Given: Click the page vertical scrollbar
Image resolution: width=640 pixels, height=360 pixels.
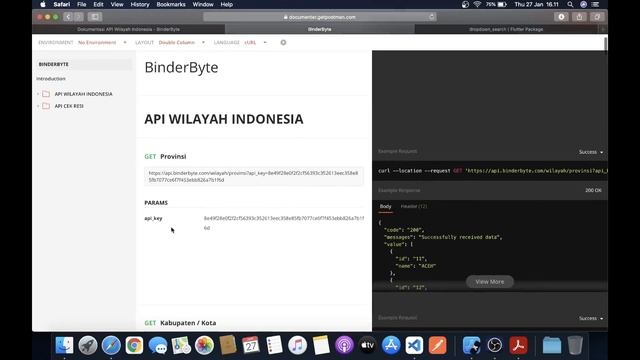Looking at the screenshot, I should point(605,44).
